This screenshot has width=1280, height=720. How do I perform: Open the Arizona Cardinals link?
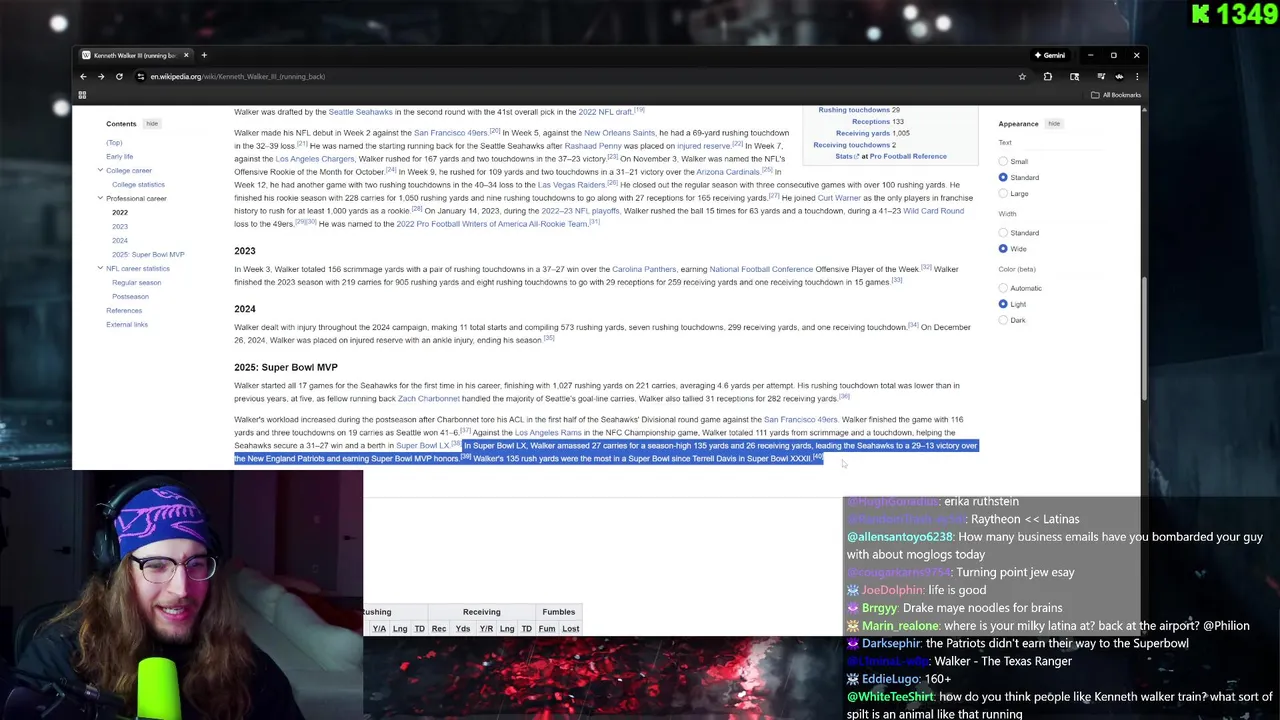click(x=728, y=172)
